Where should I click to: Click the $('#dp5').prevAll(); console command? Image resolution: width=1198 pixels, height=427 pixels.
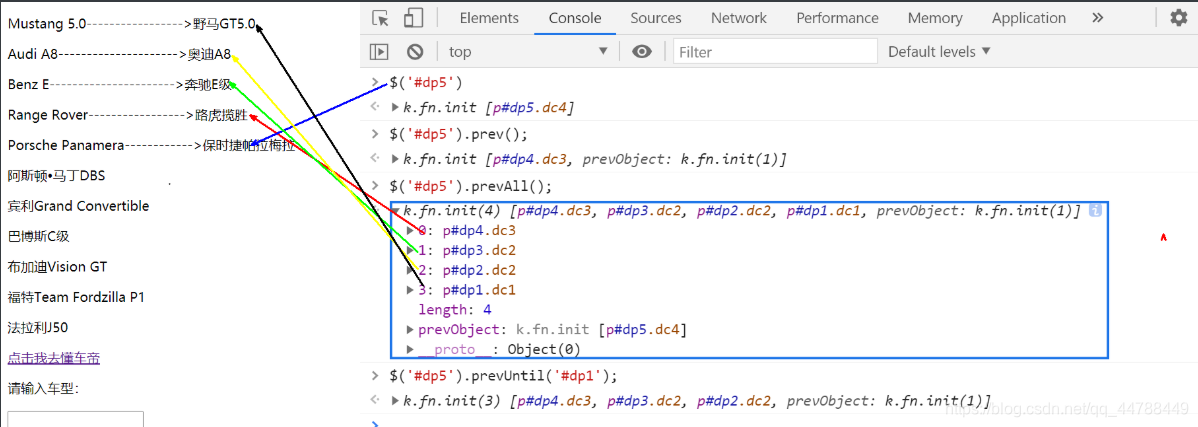(x=470, y=186)
